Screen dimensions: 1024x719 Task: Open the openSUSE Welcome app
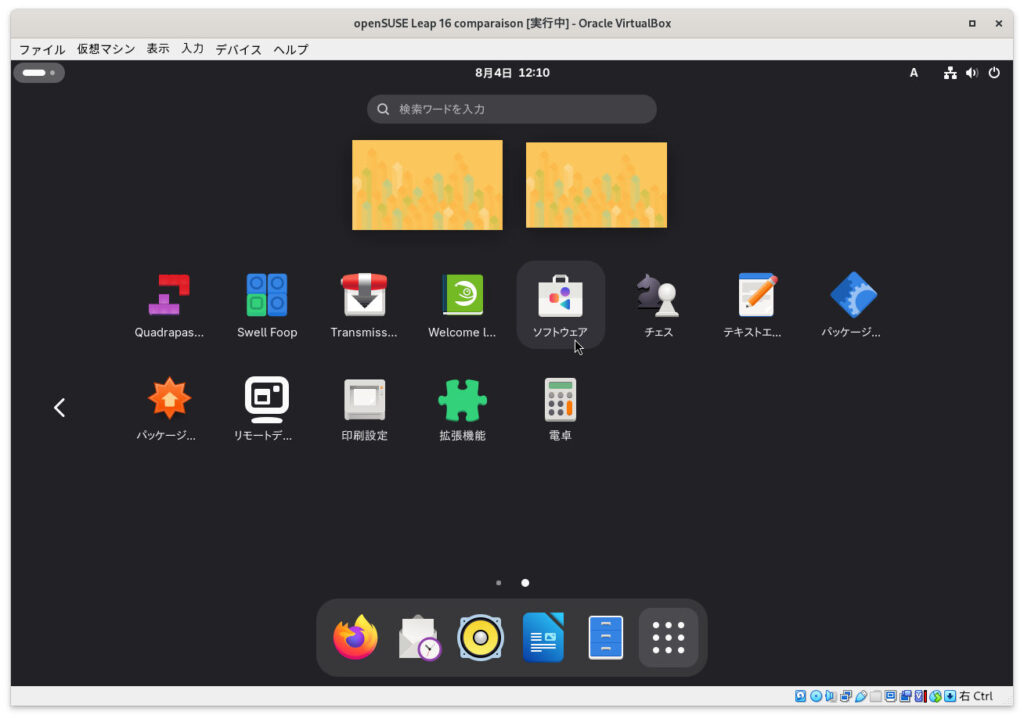462,306
